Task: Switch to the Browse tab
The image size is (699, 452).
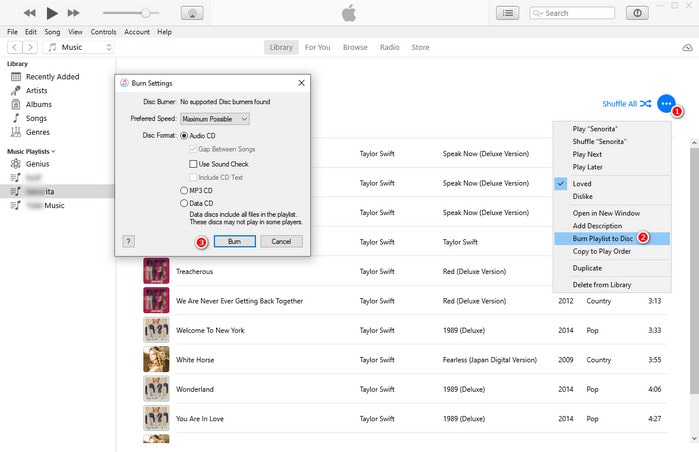Action: [355, 47]
